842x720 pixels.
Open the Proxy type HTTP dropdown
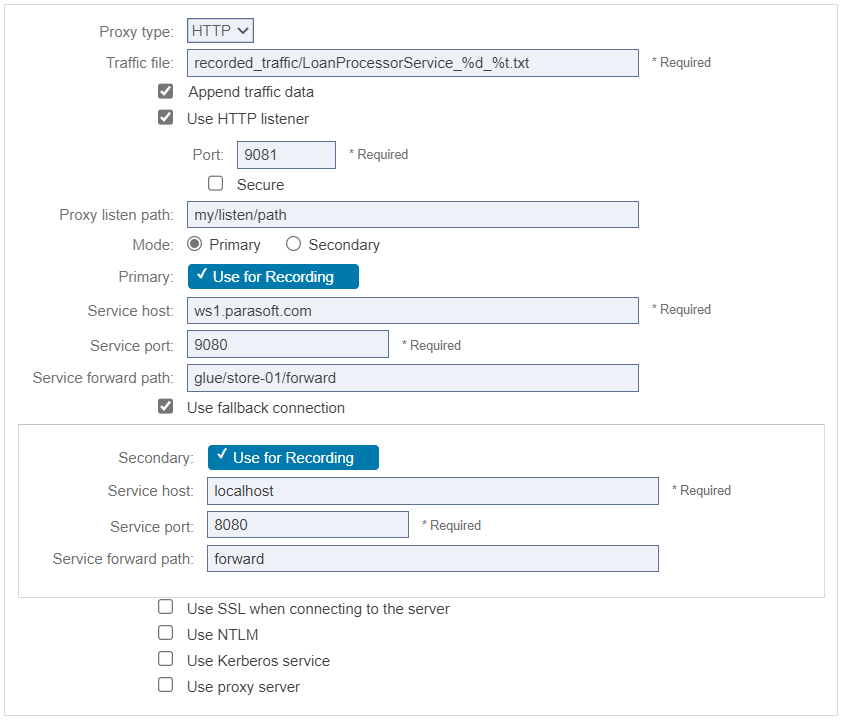point(220,31)
